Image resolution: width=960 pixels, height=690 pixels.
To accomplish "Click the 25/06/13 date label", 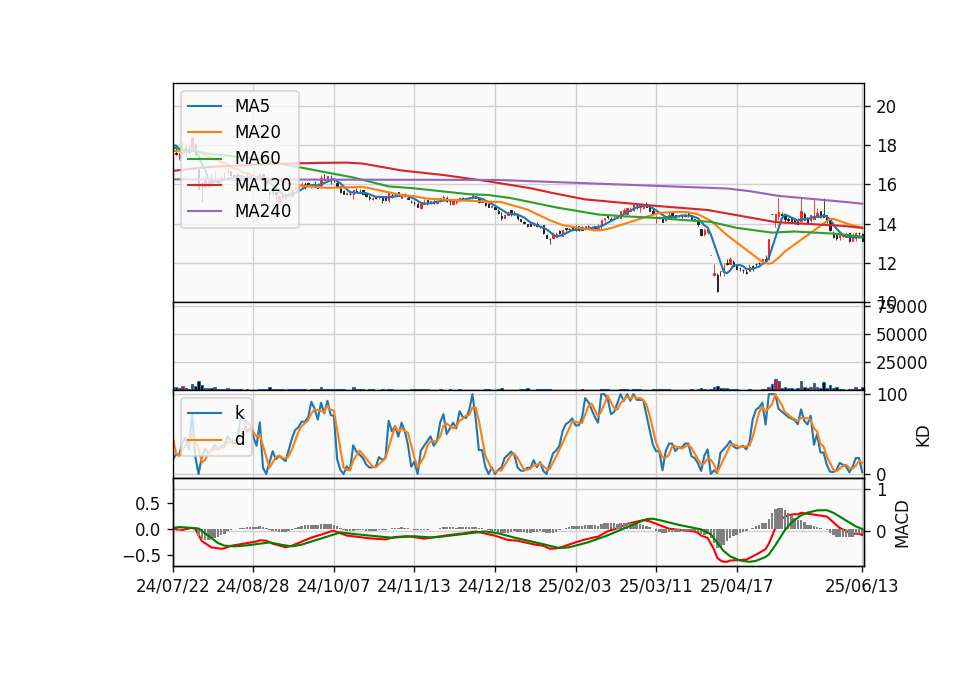I will 861,586.
